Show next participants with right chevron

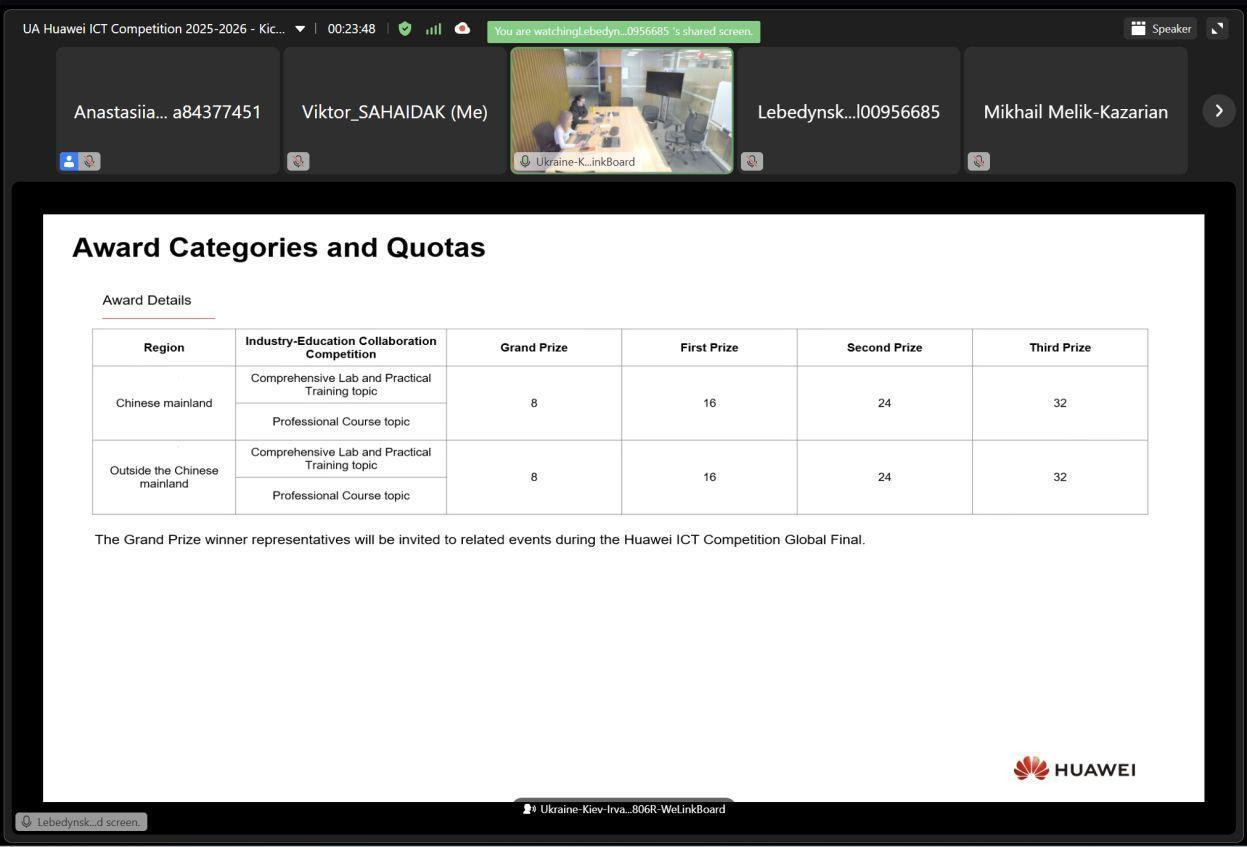[x=1218, y=111]
